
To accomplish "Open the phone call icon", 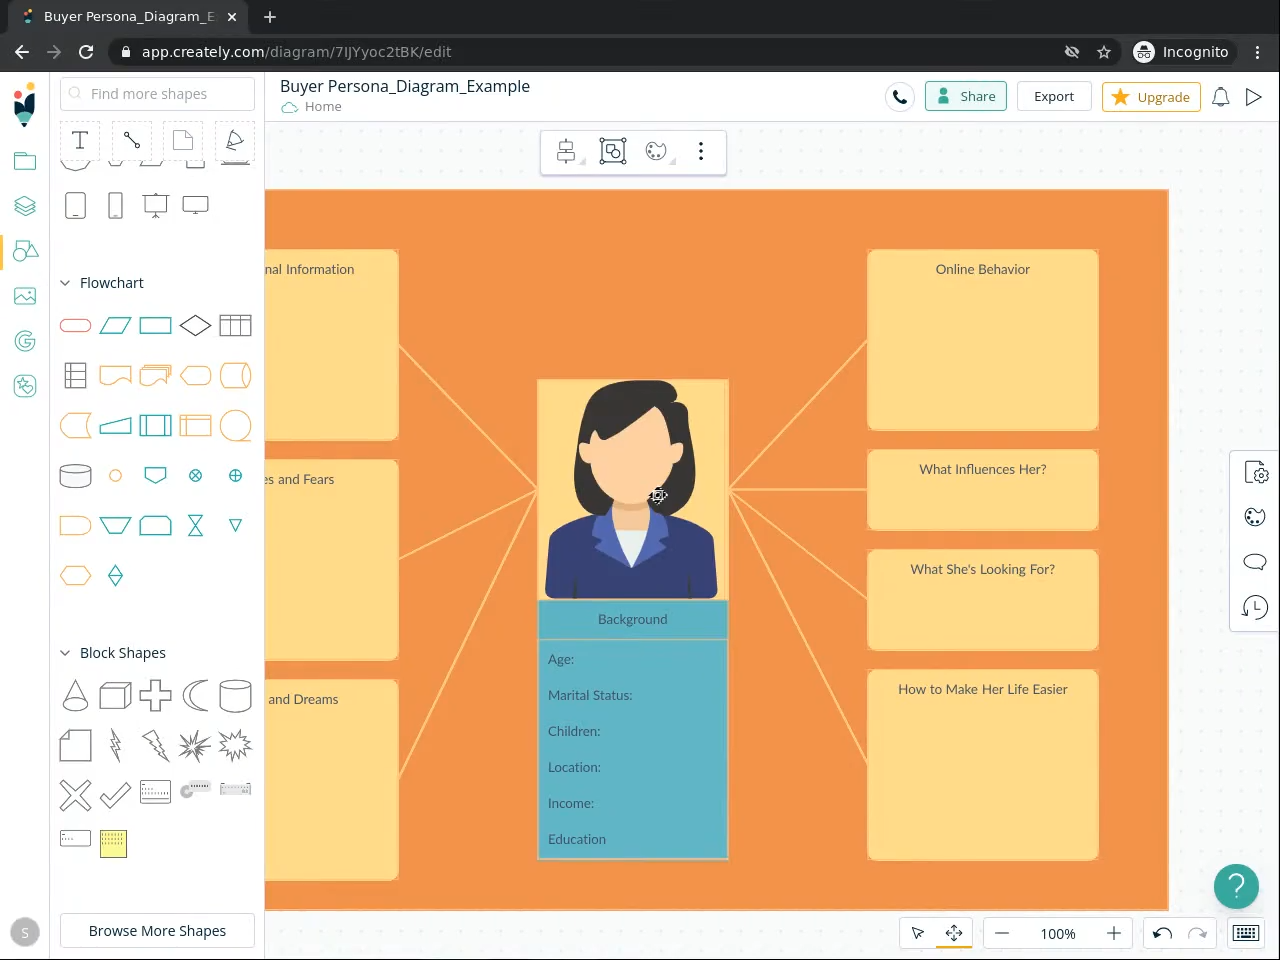I will pos(900,97).
